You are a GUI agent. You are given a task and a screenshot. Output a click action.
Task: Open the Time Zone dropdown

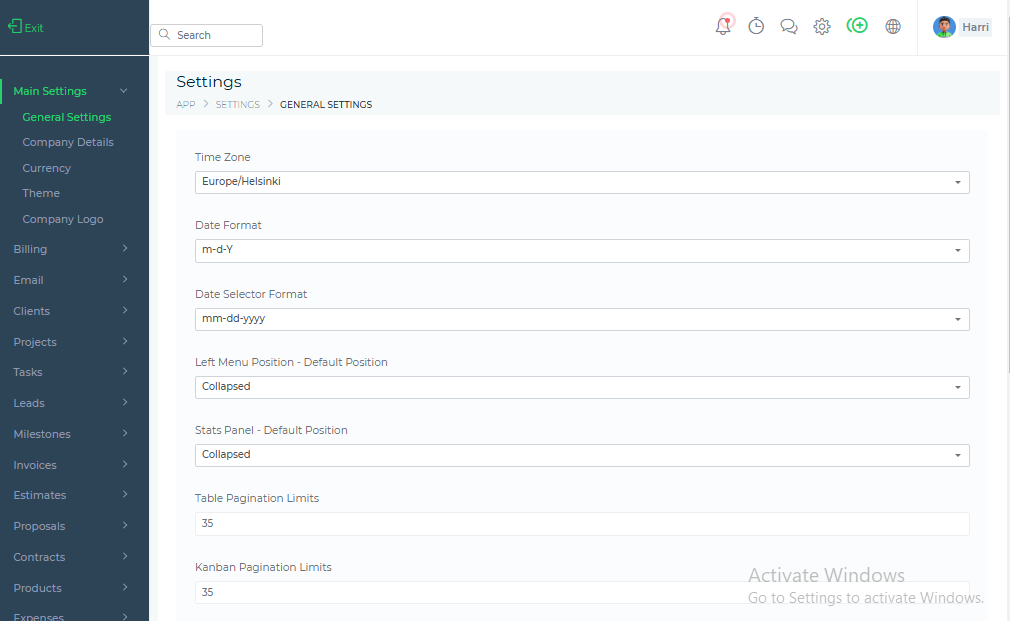click(x=581, y=182)
